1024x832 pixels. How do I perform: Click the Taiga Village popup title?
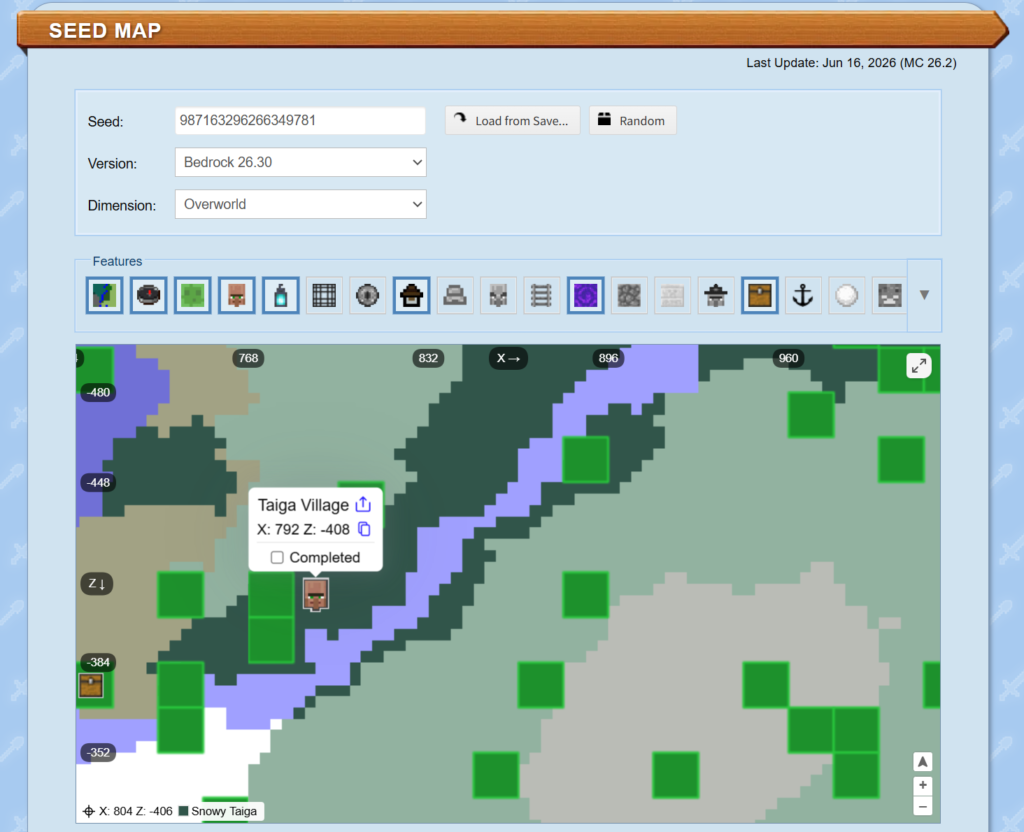pyautogui.click(x=303, y=505)
